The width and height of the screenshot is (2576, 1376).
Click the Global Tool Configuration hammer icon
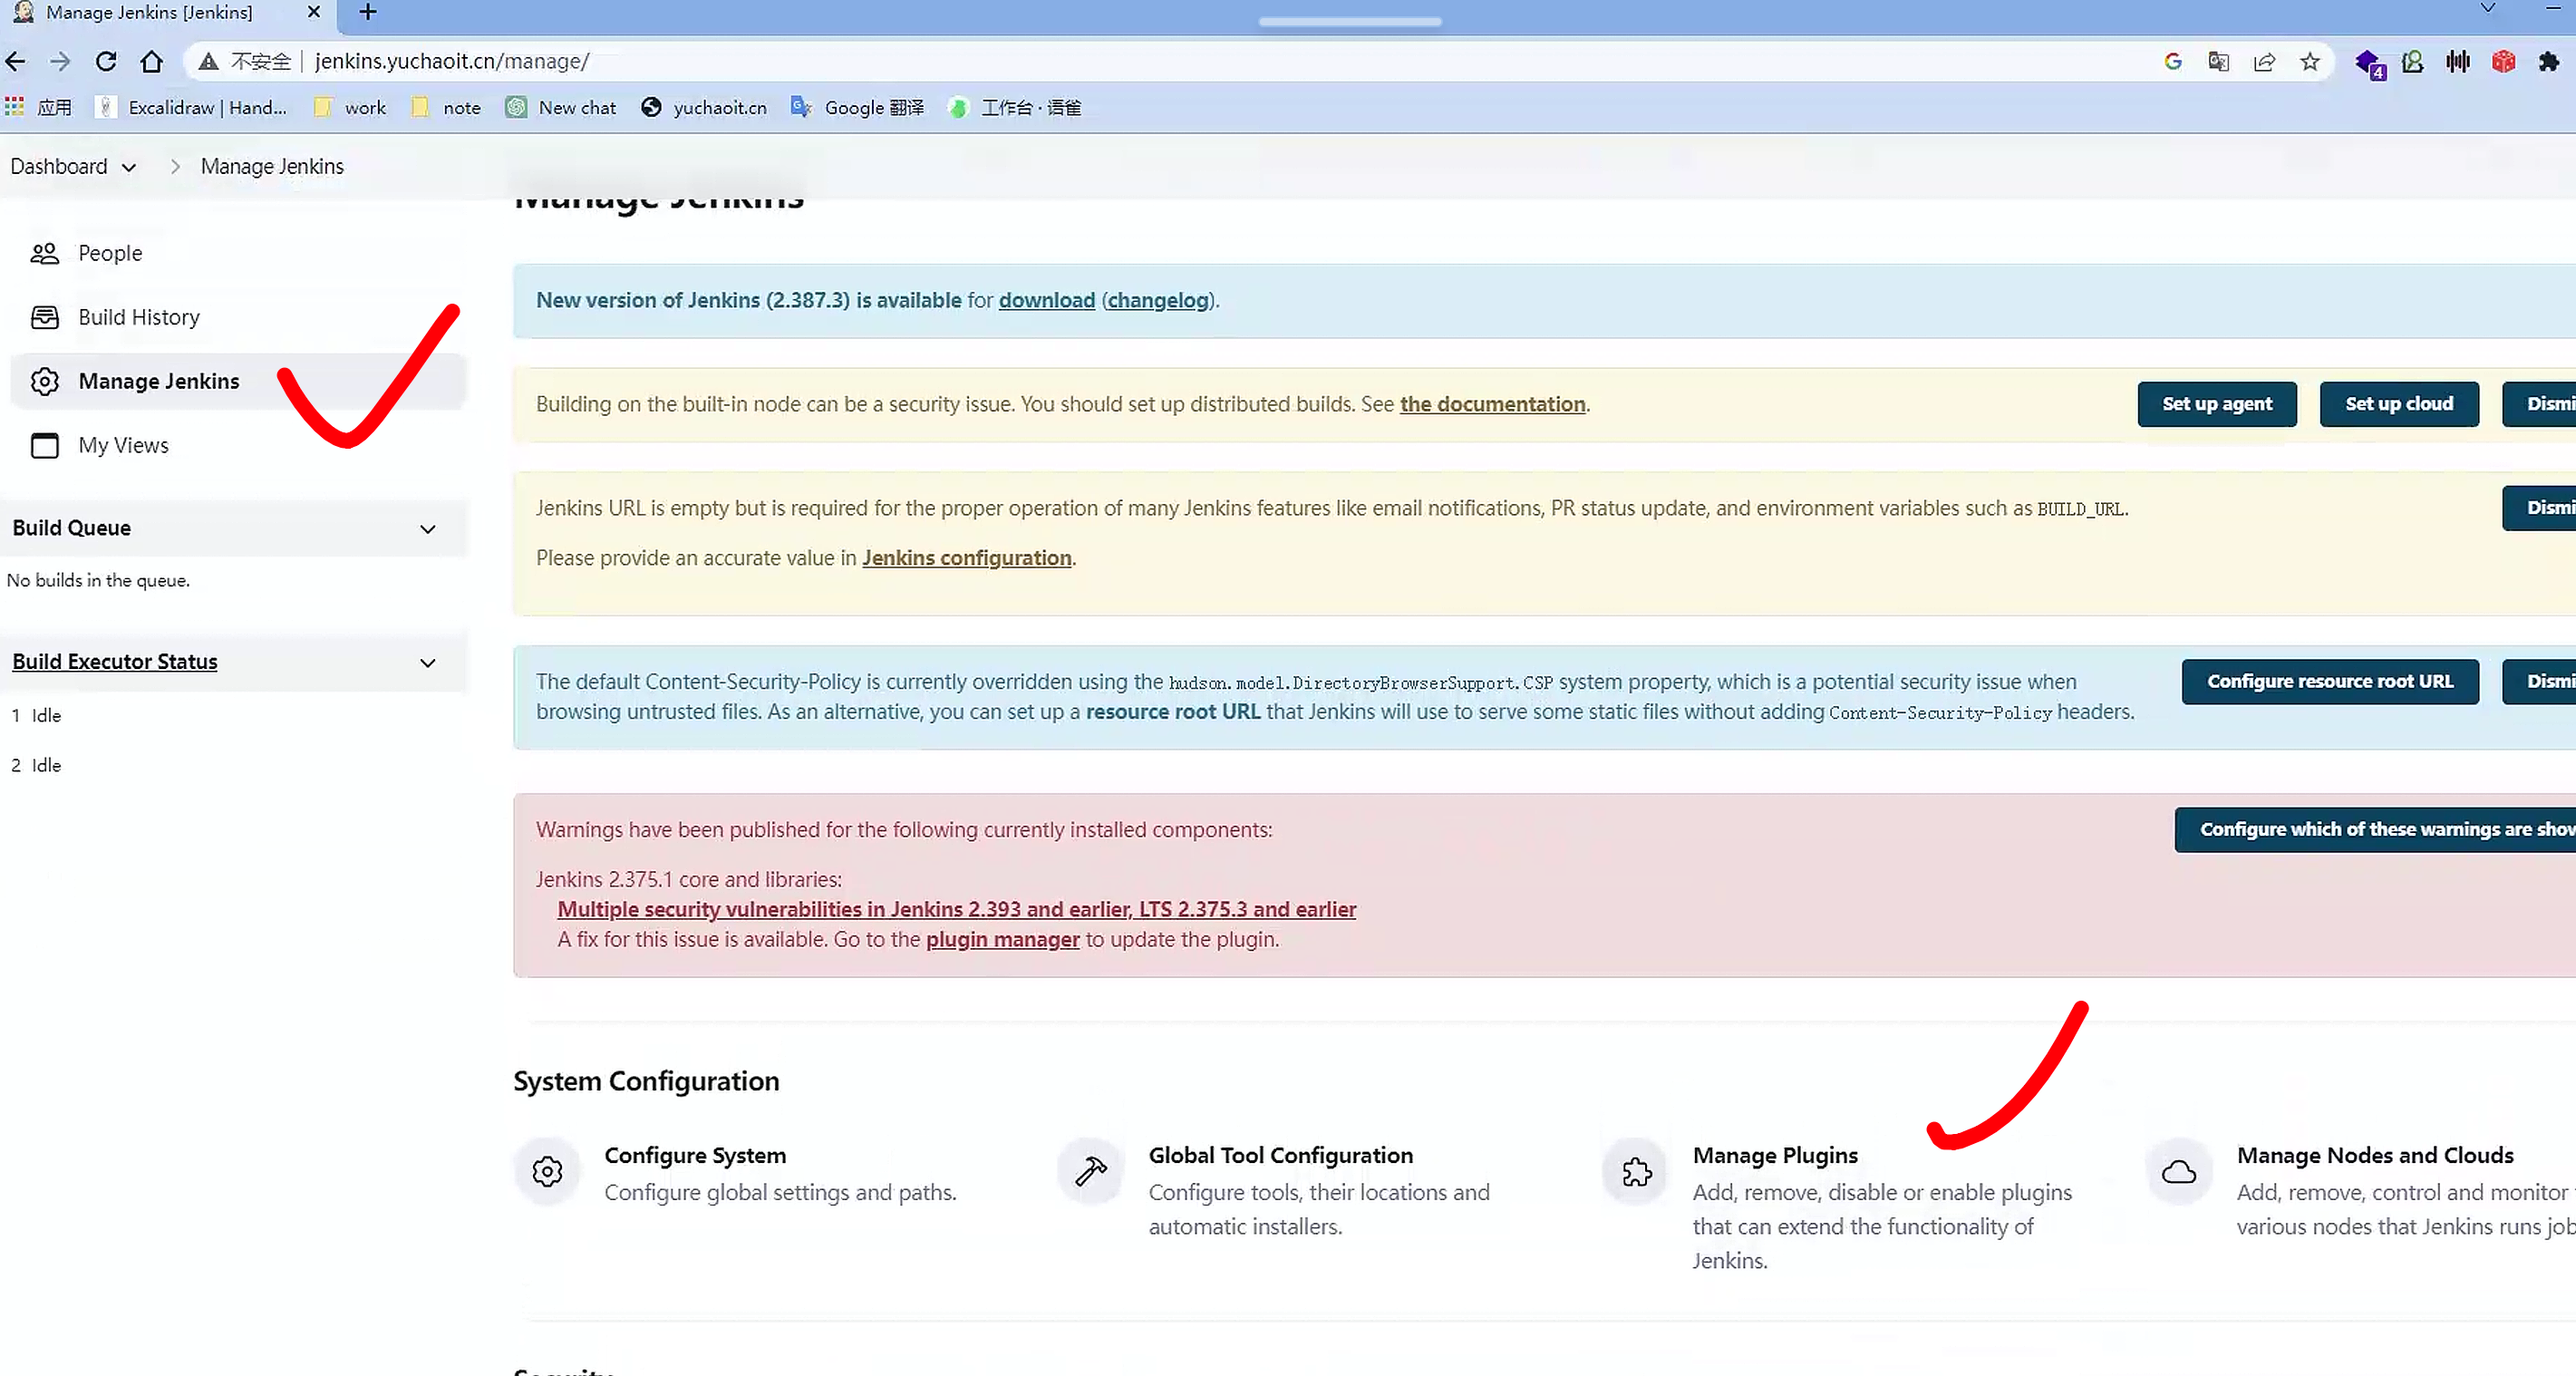point(1090,1171)
